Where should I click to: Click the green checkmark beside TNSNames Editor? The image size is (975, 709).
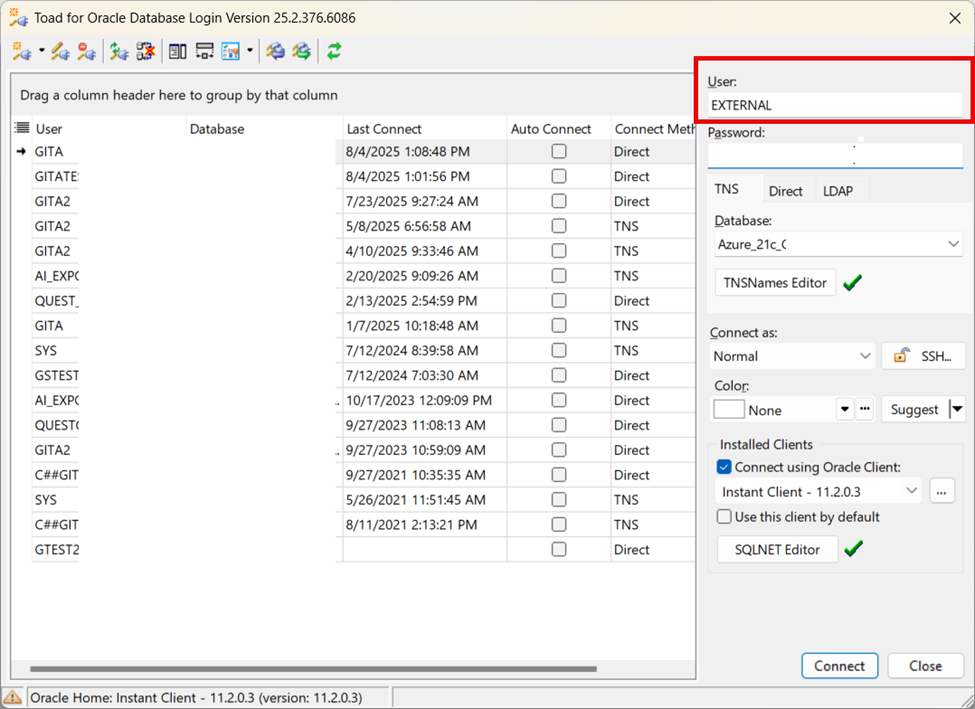(x=853, y=283)
